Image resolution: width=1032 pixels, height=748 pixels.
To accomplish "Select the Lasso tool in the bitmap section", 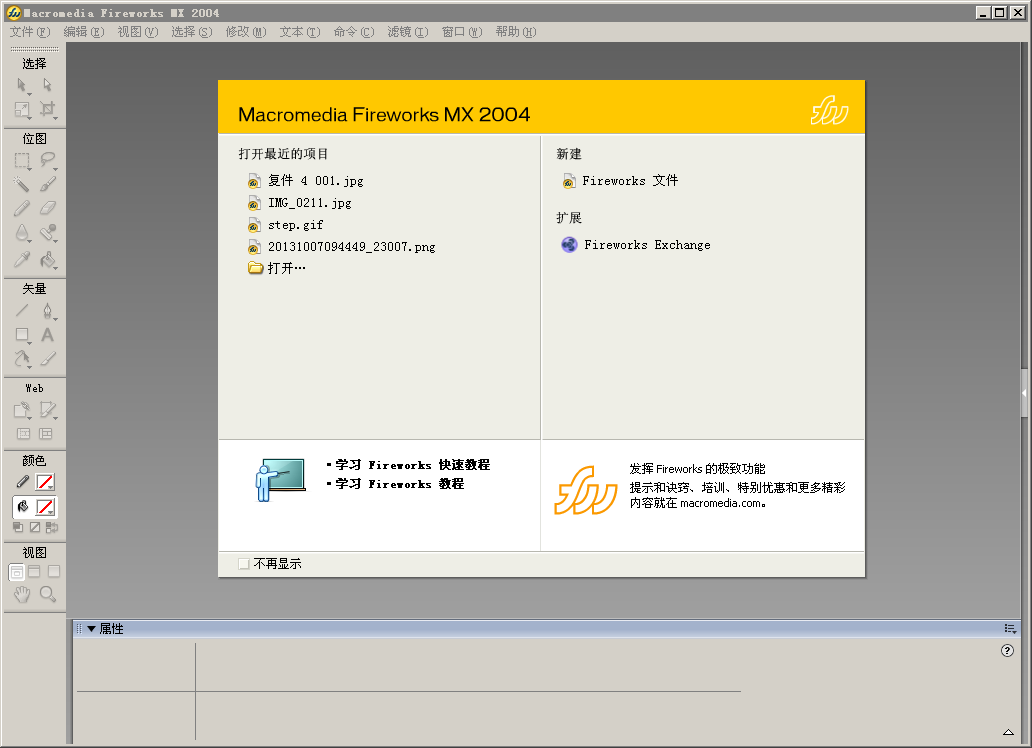I will (46, 159).
